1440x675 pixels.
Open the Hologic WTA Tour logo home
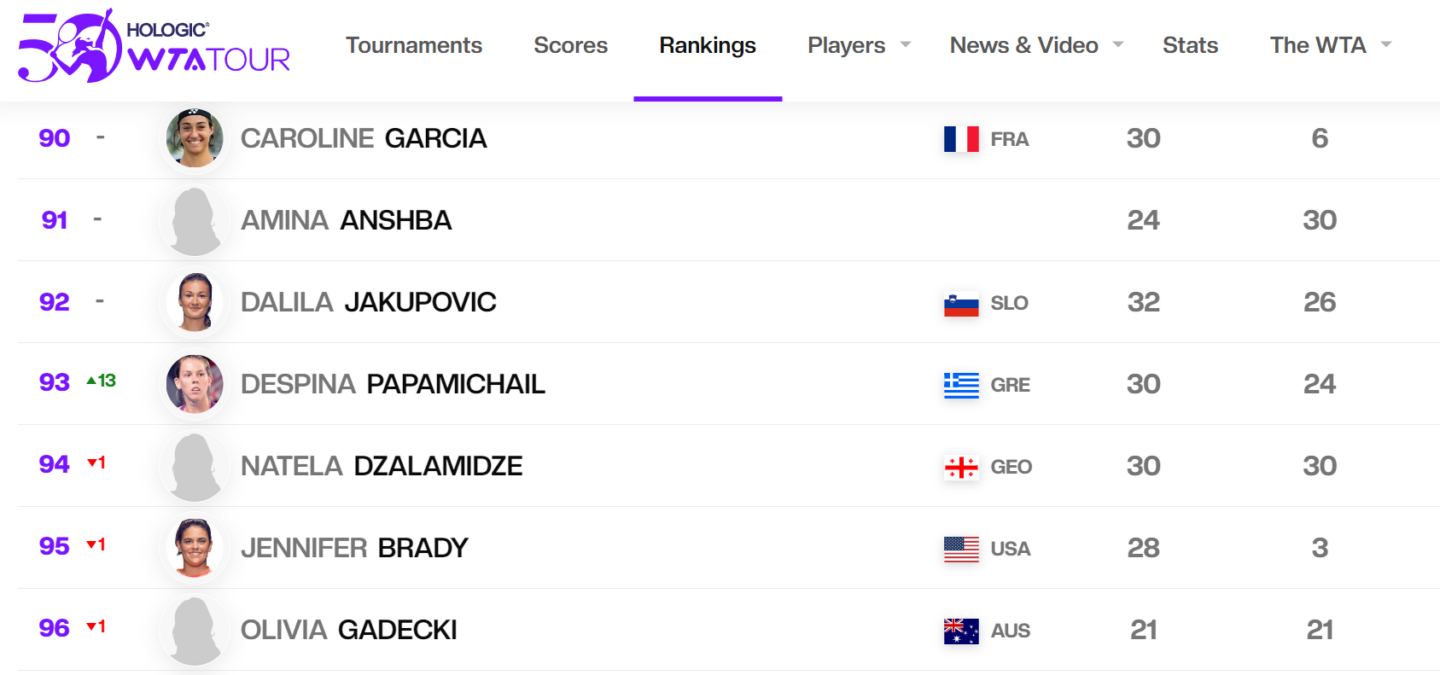point(154,46)
